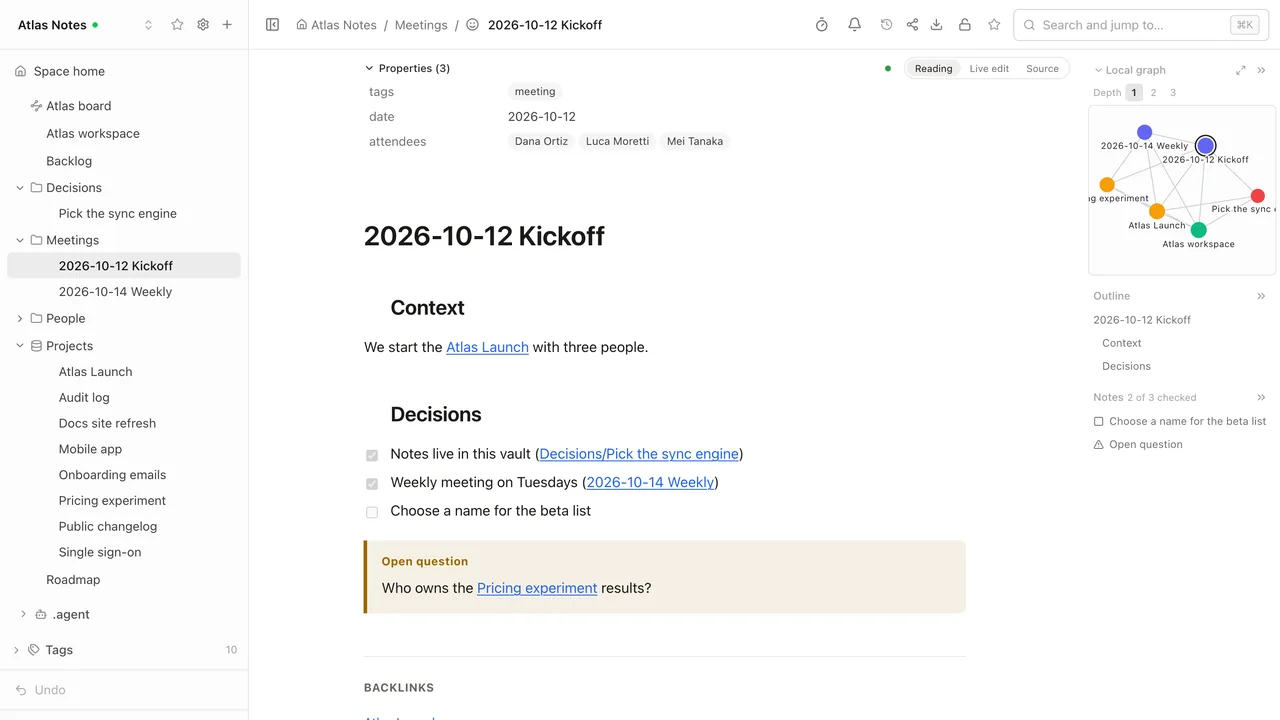Switch to Source view tab
Viewport: 1280px width, 720px height.
pyautogui.click(x=1042, y=69)
